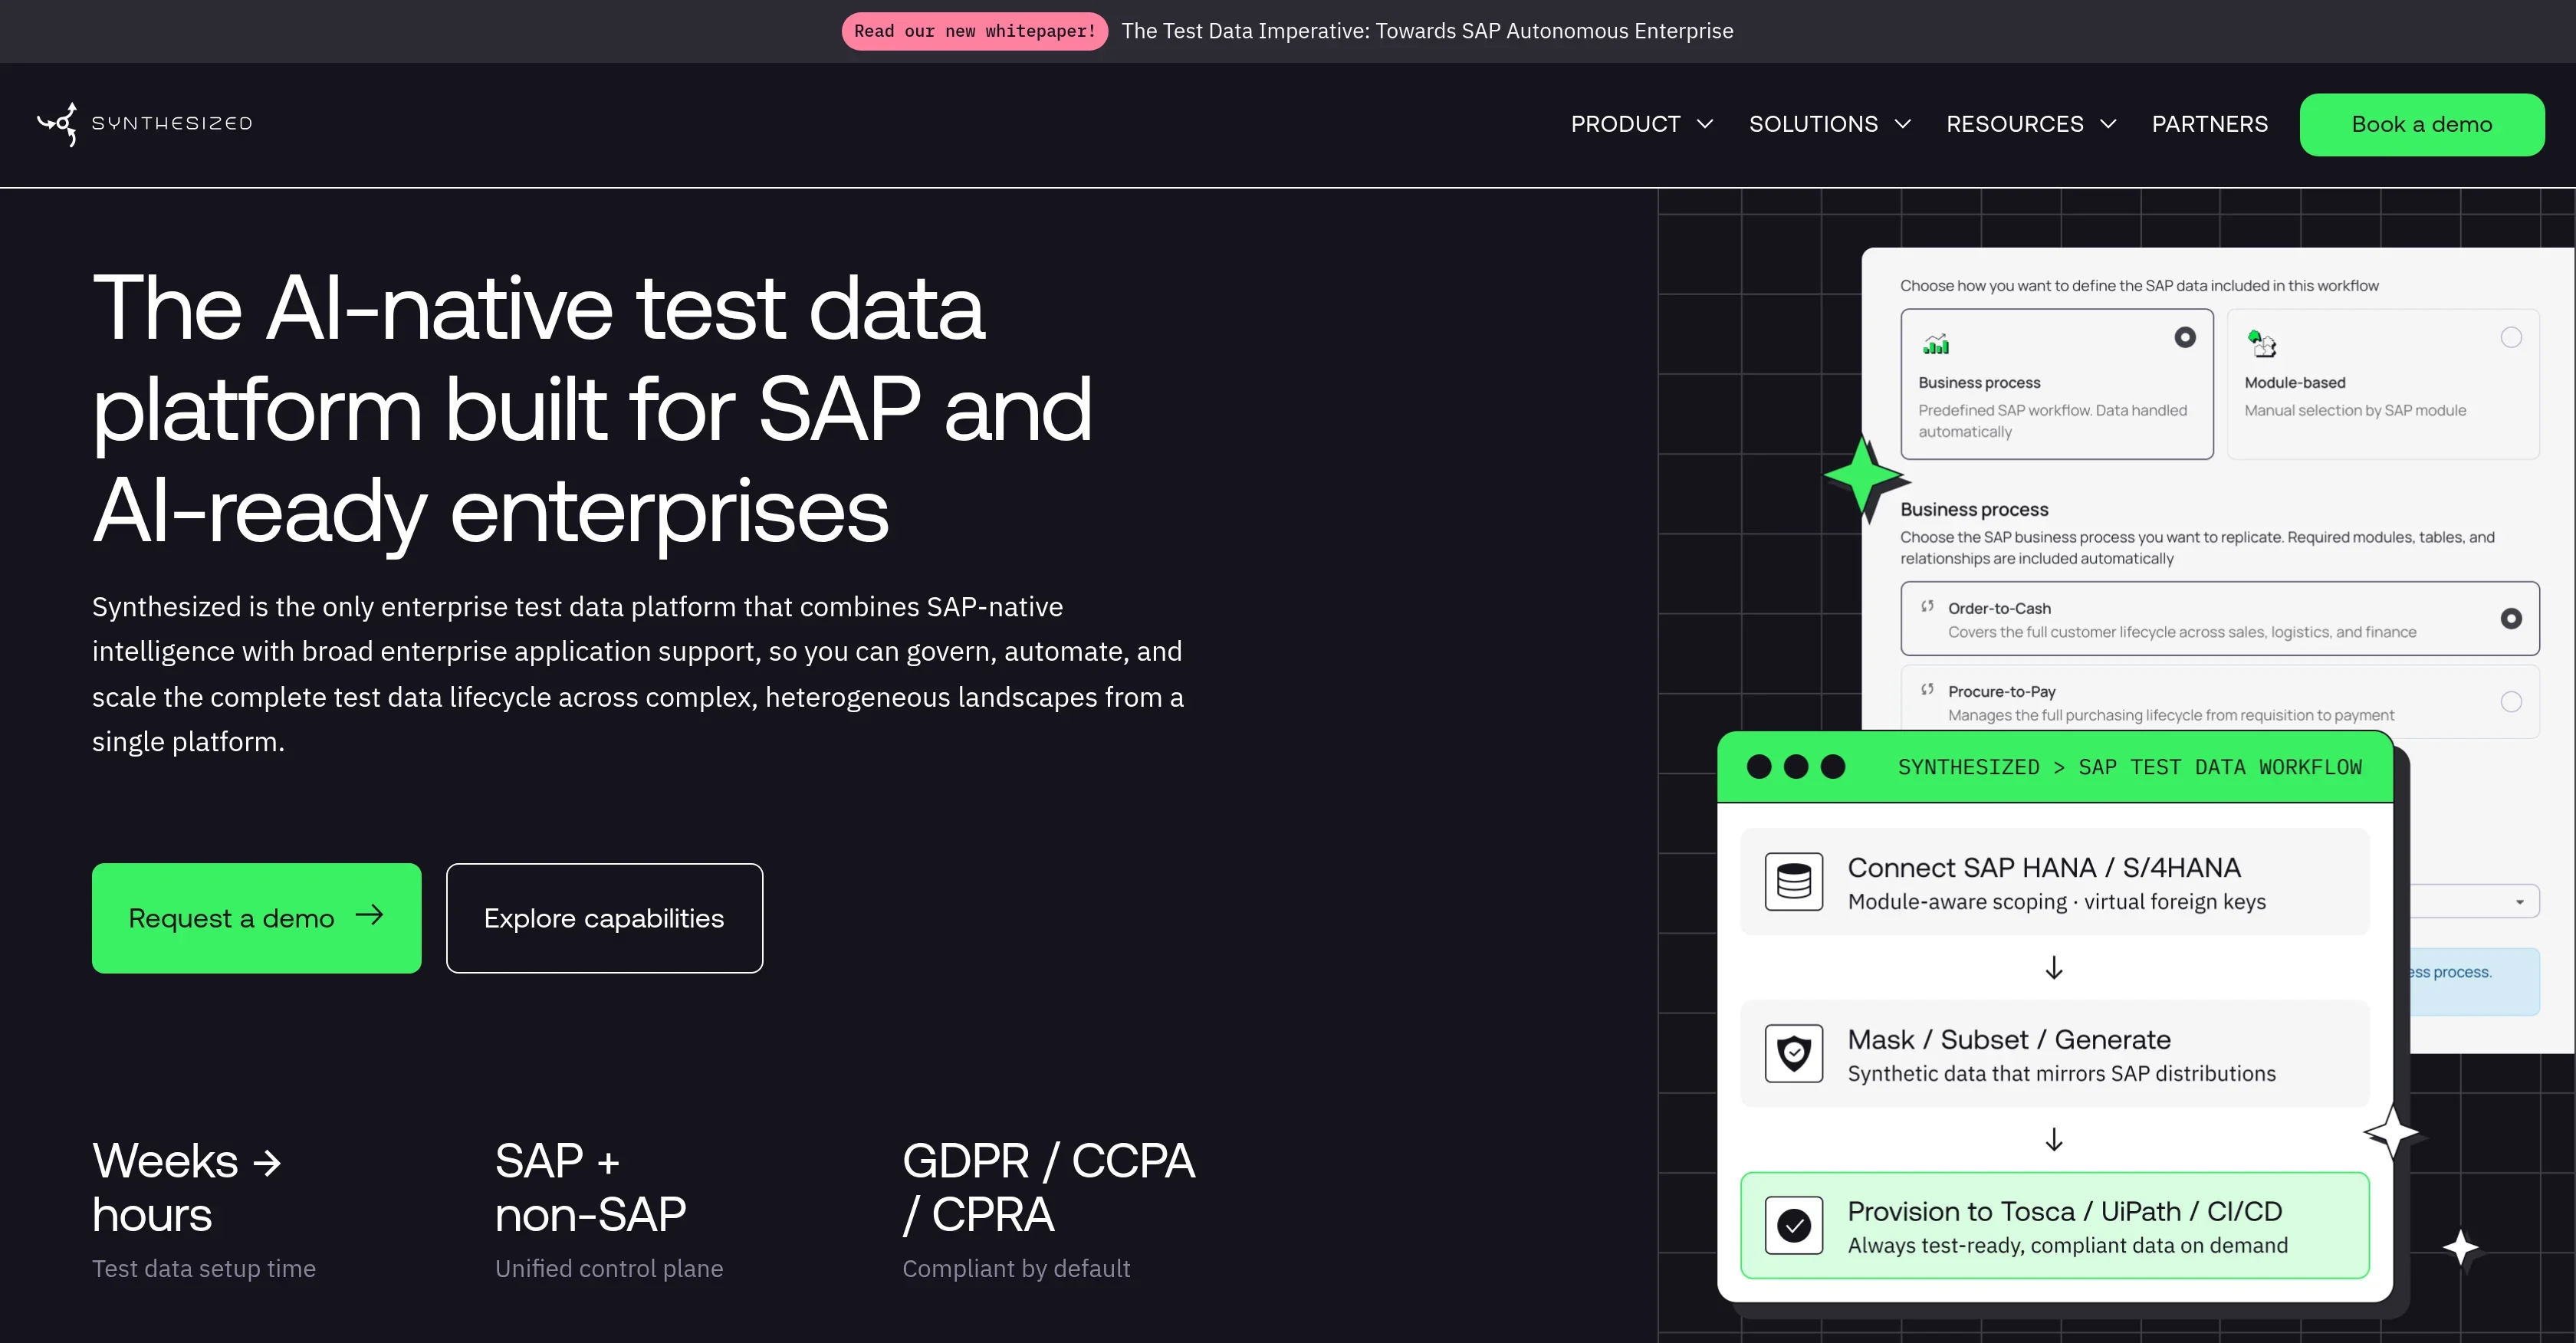The width and height of the screenshot is (2576, 1343).
Task: Click the database icon beside Connect SAP HANA
Action: pos(1794,881)
